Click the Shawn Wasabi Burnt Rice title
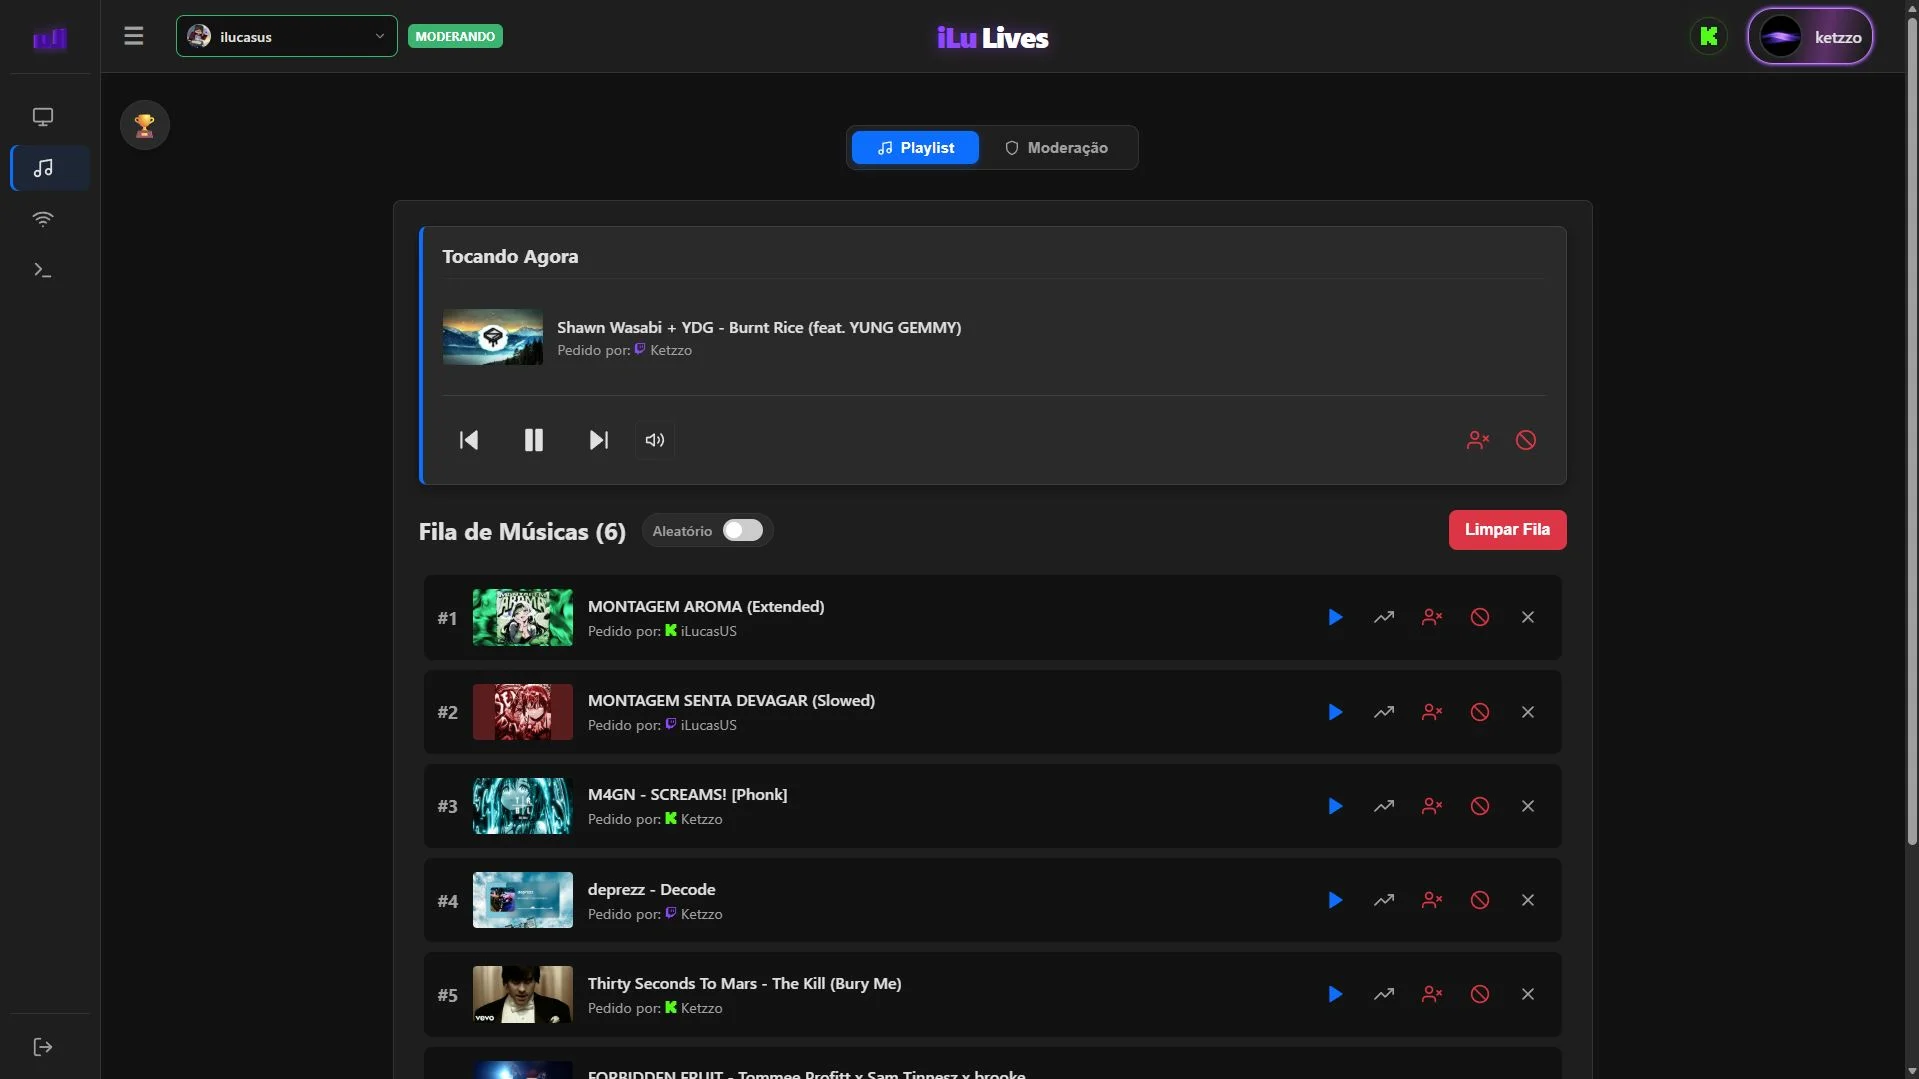The width and height of the screenshot is (1919, 1079). [x=759, y=327]
